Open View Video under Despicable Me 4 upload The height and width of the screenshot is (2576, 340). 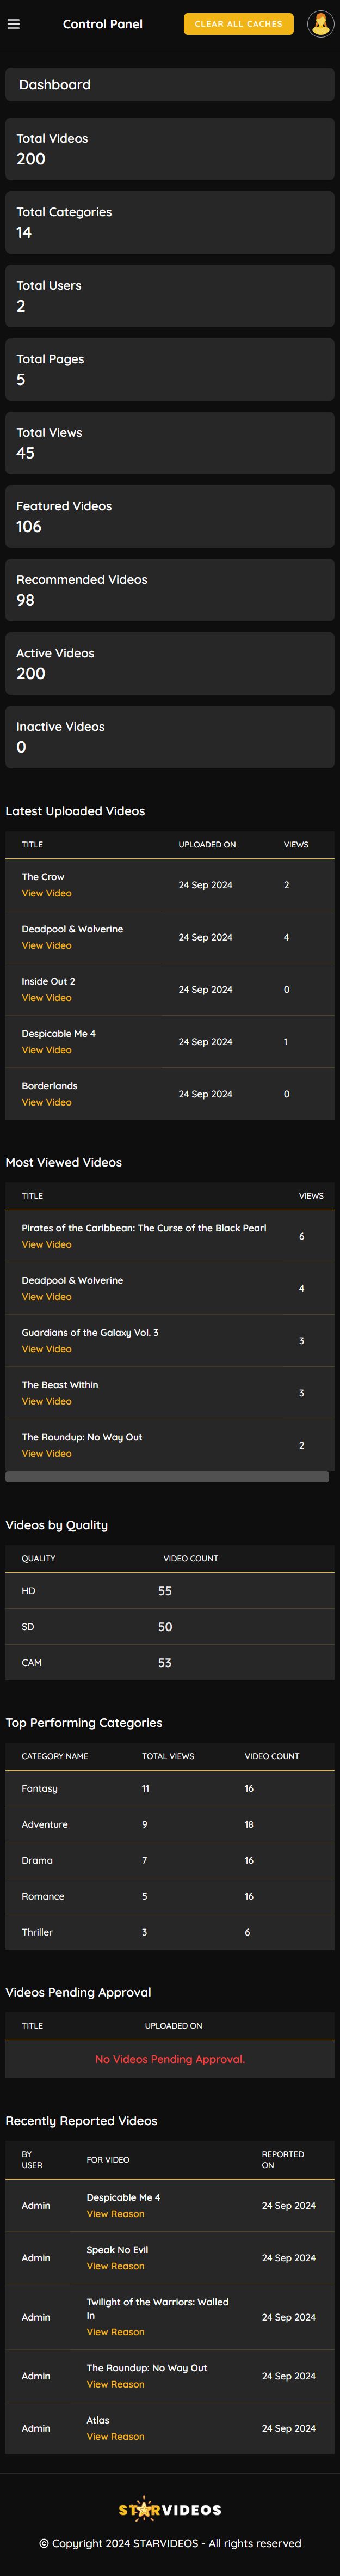tap(47, 1050)
